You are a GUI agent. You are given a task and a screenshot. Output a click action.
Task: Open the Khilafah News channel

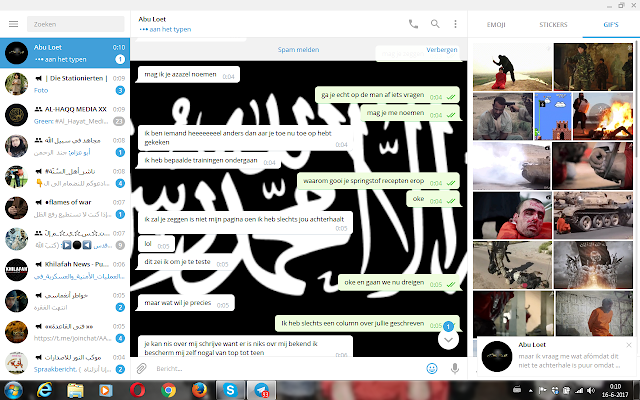(65, 270)
